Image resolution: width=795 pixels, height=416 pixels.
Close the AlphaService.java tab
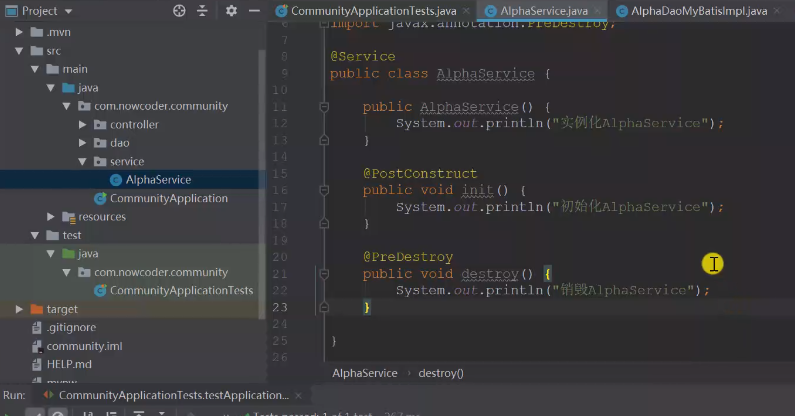(x=597, y=11)
